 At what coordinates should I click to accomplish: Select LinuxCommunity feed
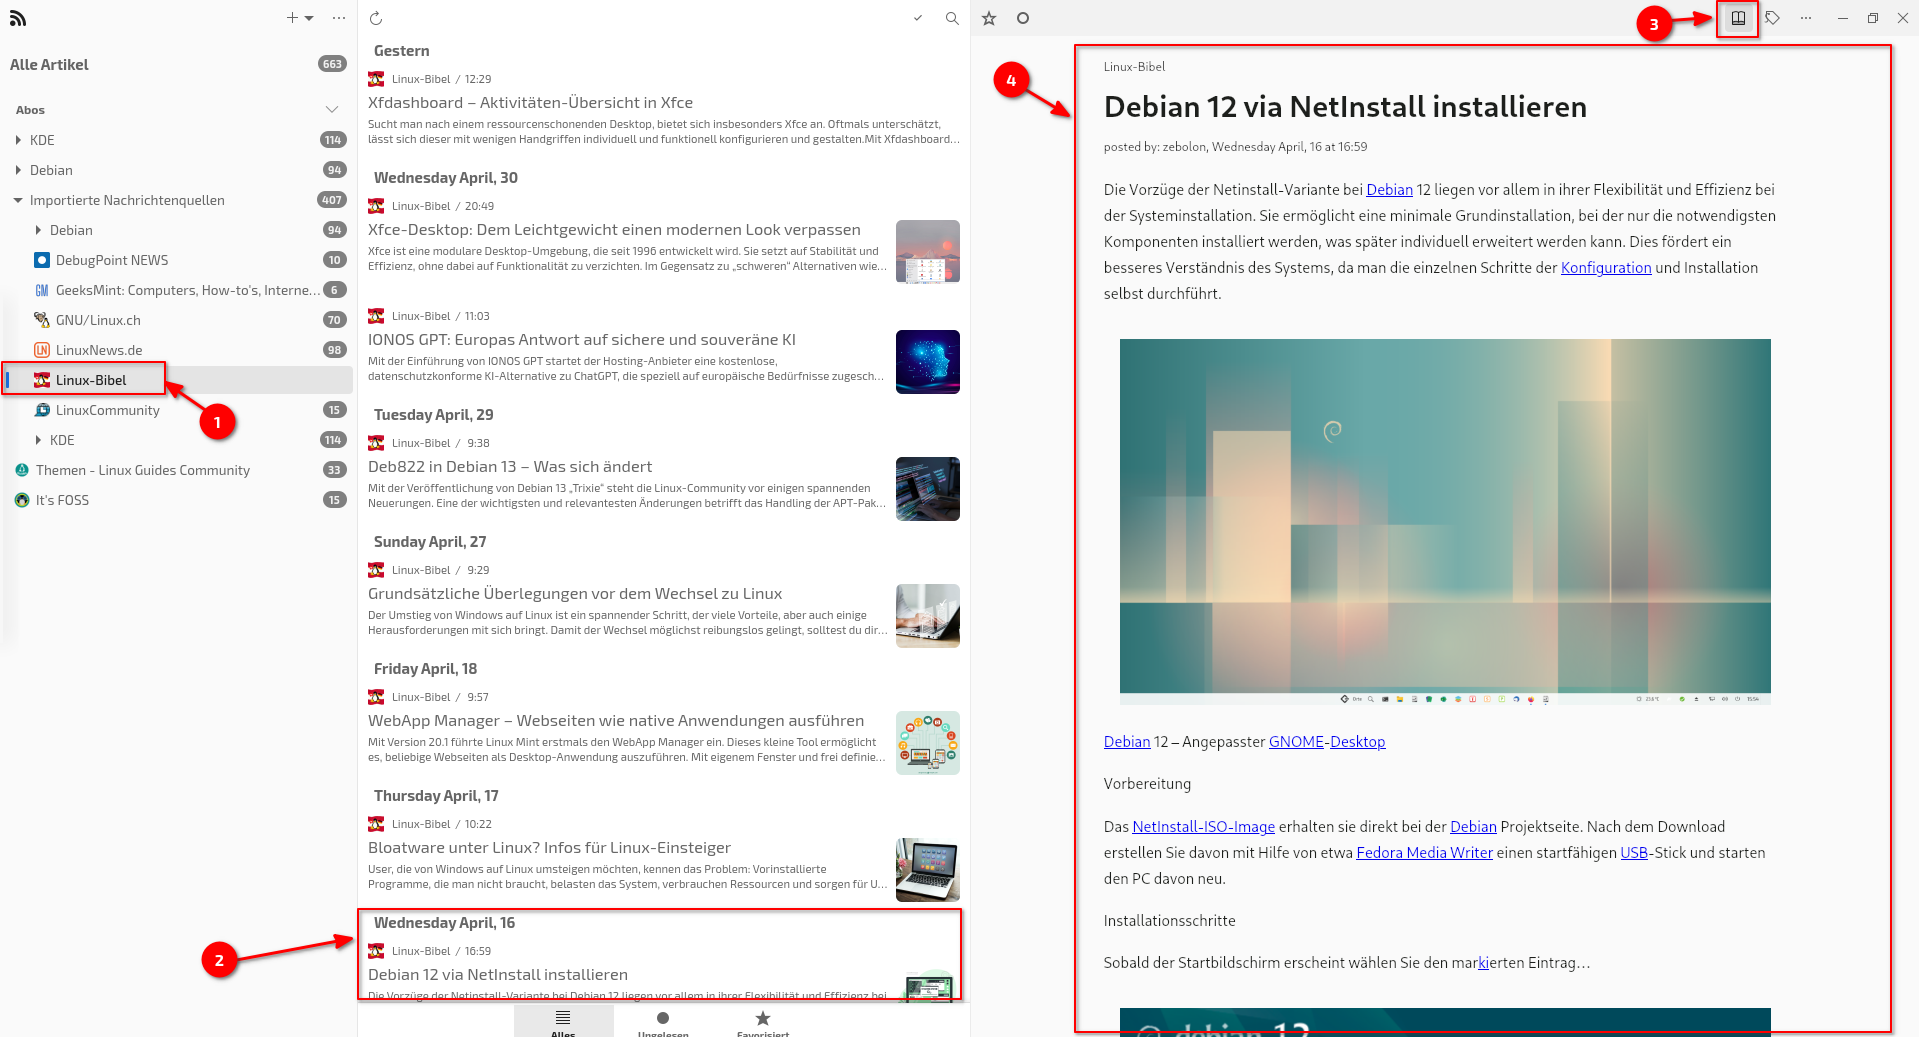point(178,410)
